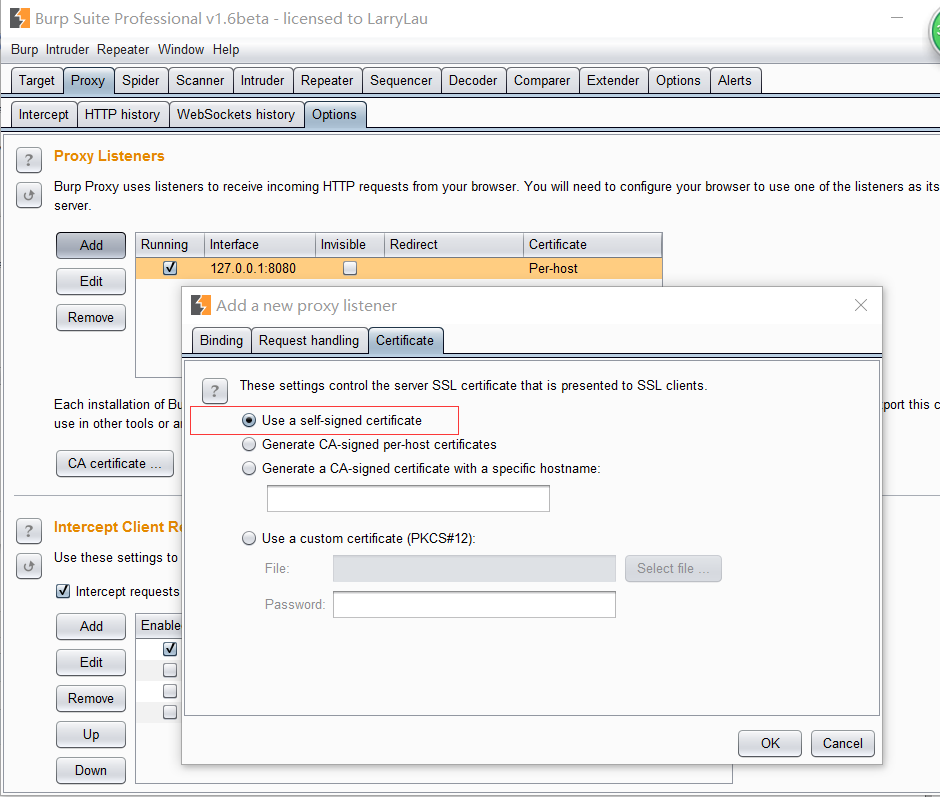Open the Intercept sub-tab
940x797 pixels.
click(44, 115)
